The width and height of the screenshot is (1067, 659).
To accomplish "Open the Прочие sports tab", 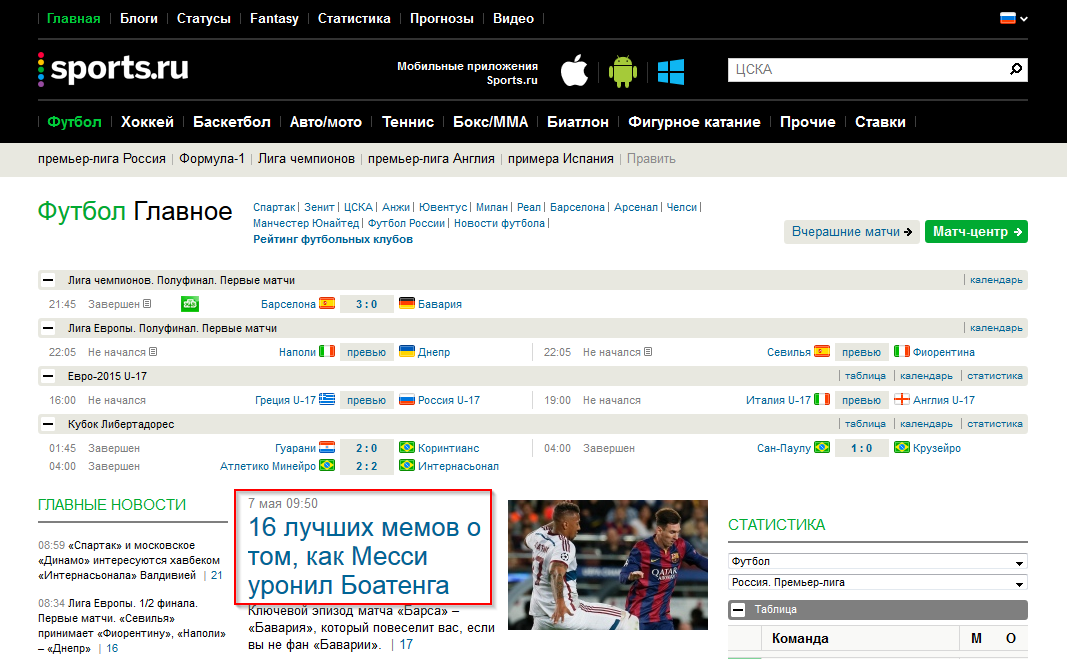I will point(808,122).
